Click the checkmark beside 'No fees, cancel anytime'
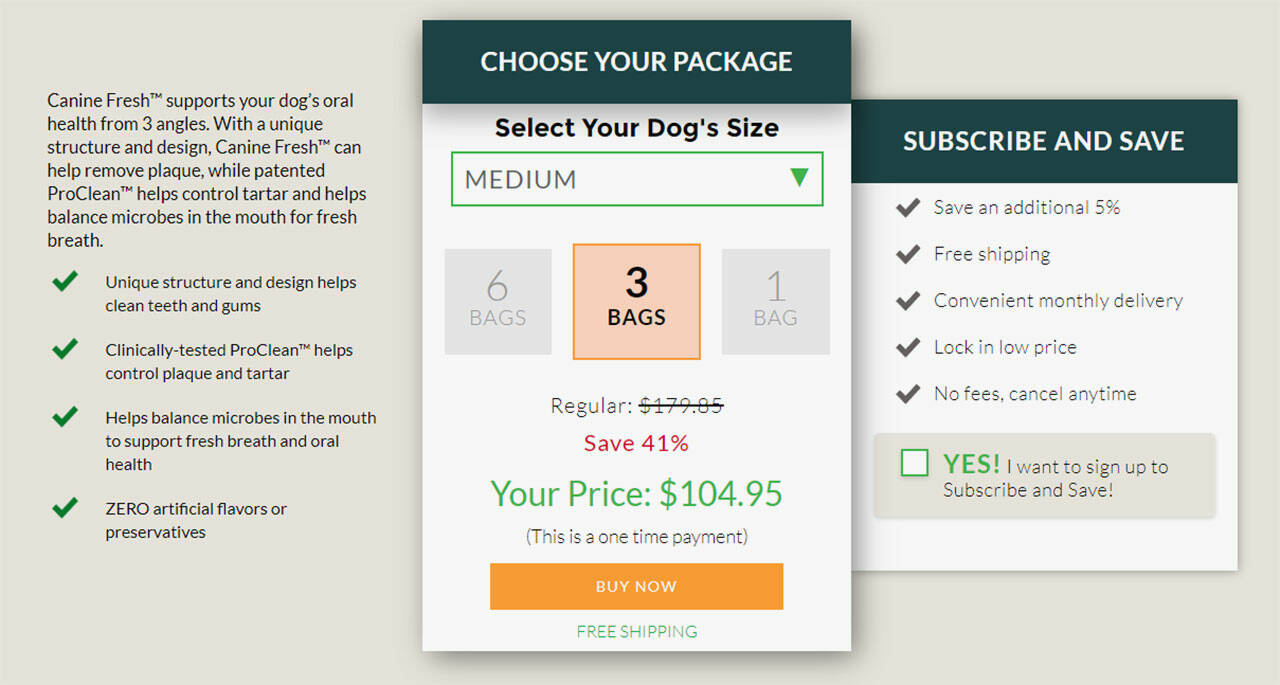1280x685 pixels. tap(908, 394)
